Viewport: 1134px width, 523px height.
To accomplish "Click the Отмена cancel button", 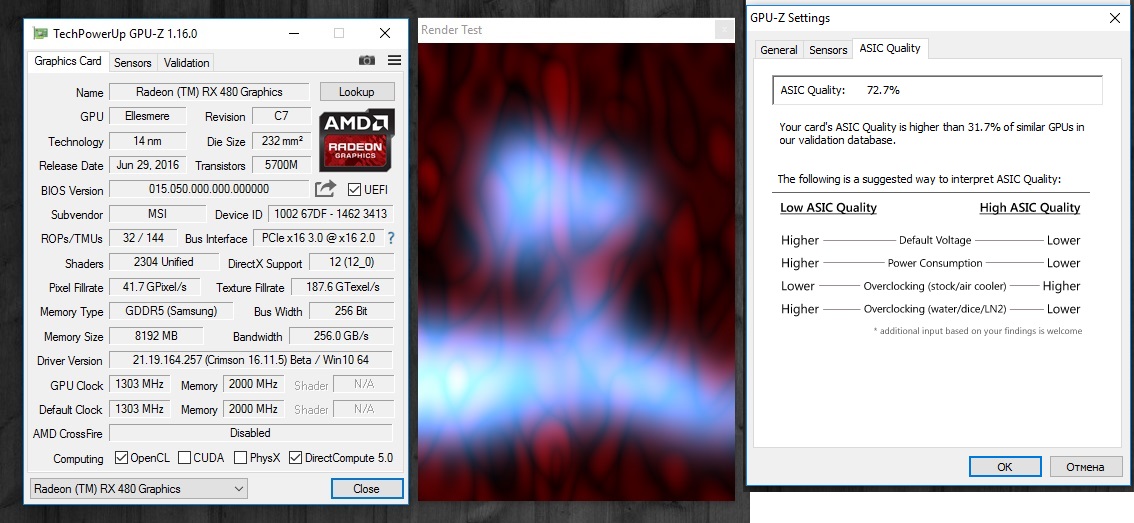I will click(x=1086, y=467).
